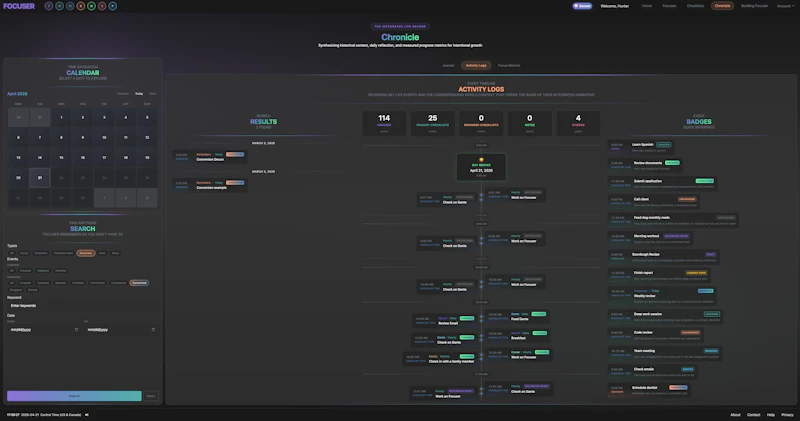
Task: Select April 20 in the calendar
Action: (x=18, y=178)
